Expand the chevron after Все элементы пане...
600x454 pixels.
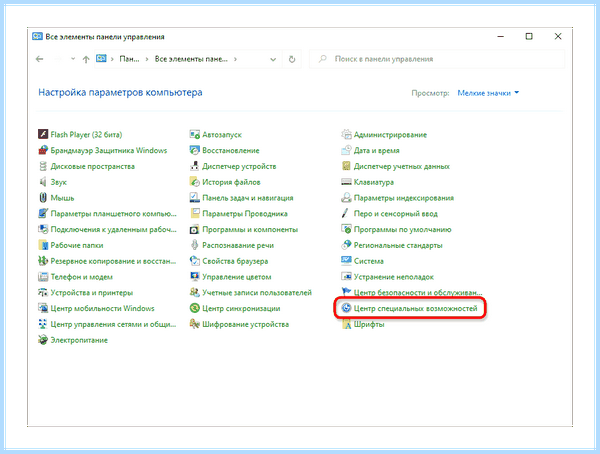coord(235,59)
